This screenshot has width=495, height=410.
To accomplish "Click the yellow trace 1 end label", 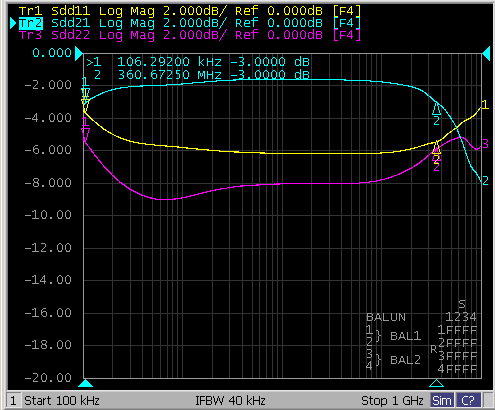I will click(485, 105).
